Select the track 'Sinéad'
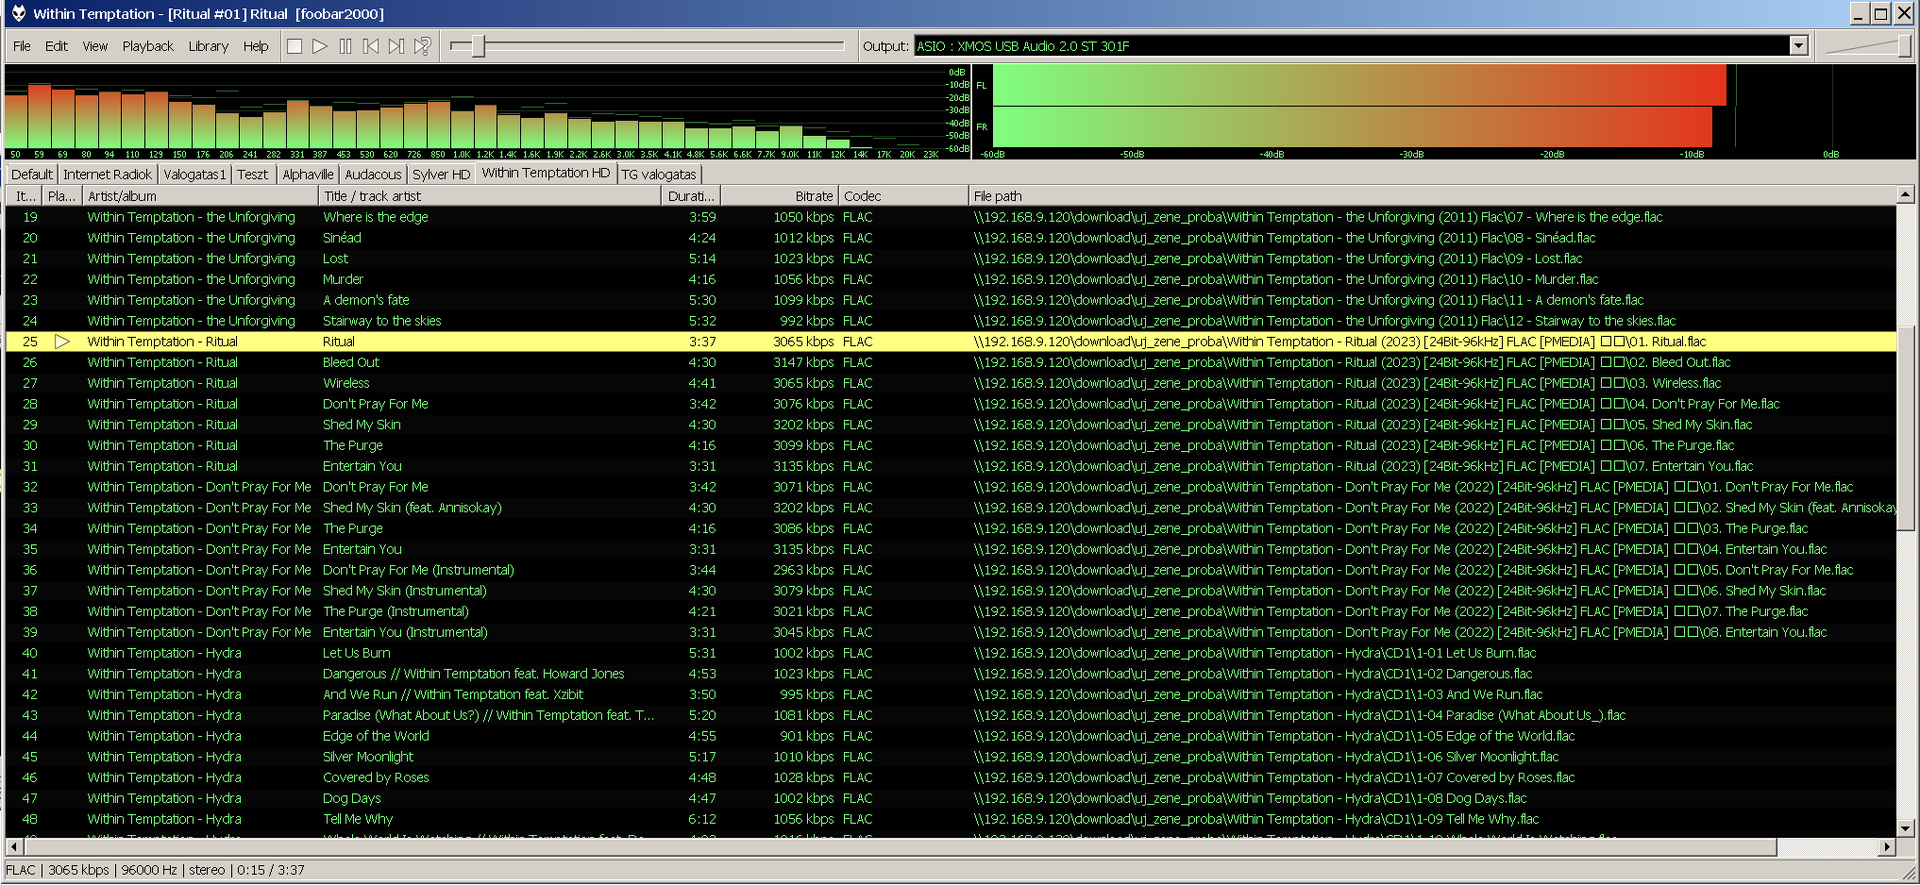The image size is (1920, 885). pyautogui.click(x=951, y=238)
